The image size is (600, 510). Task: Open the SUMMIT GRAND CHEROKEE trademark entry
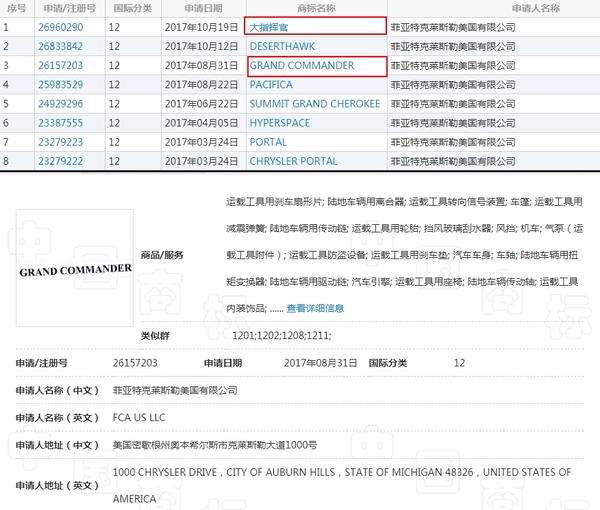point(315,104)
